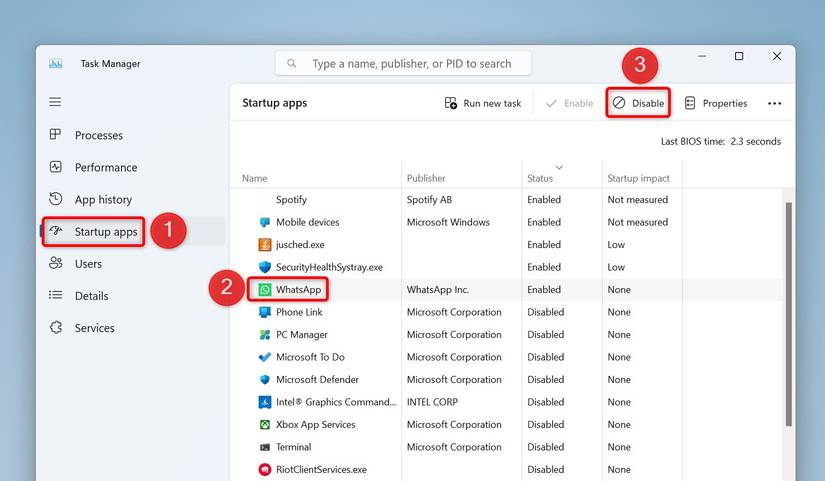The width and height of the screenshot is (825, 481).
Task: Go to the Details tab
Action: click(x=92, y=296)
